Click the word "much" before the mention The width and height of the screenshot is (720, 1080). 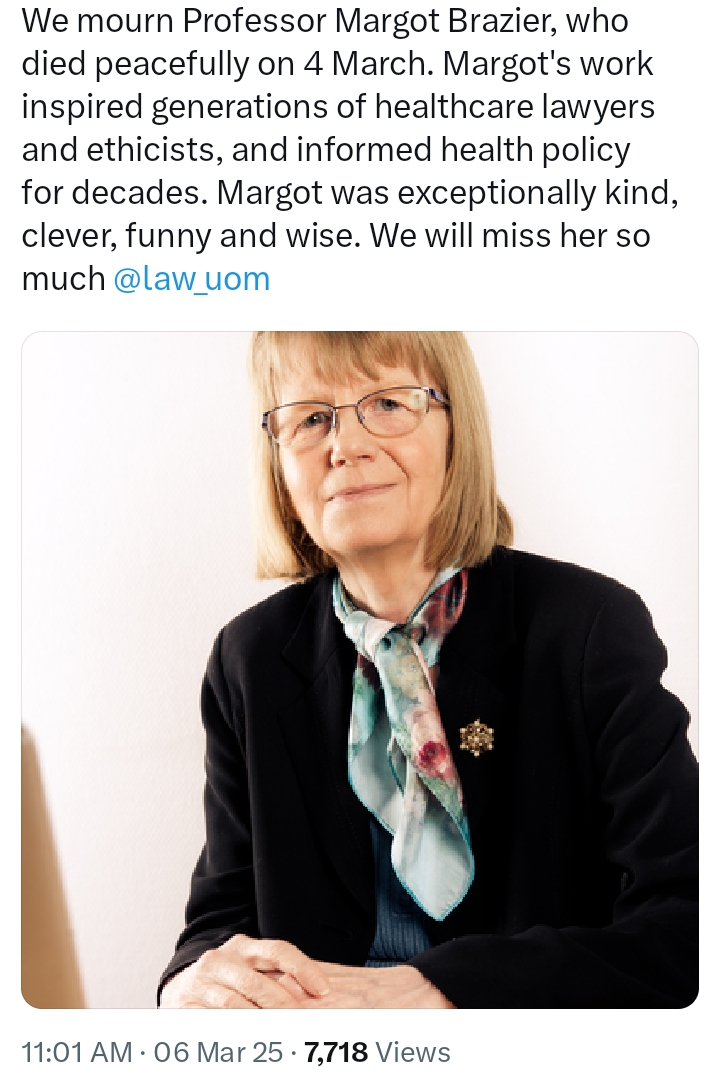(x=63, y=278)
